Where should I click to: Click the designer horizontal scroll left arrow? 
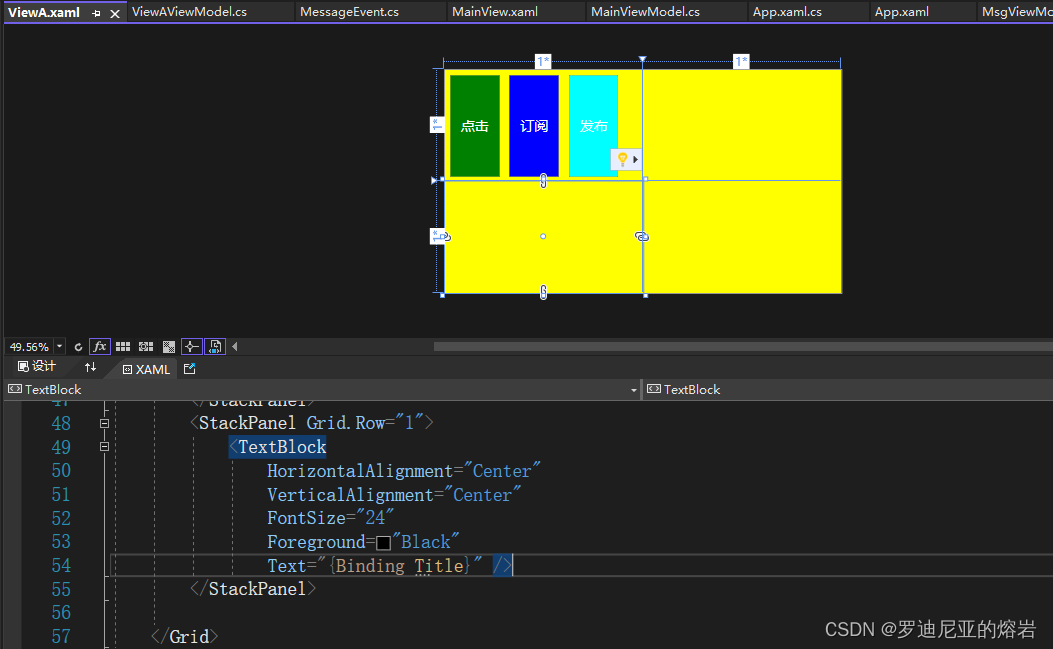point(235,347)
